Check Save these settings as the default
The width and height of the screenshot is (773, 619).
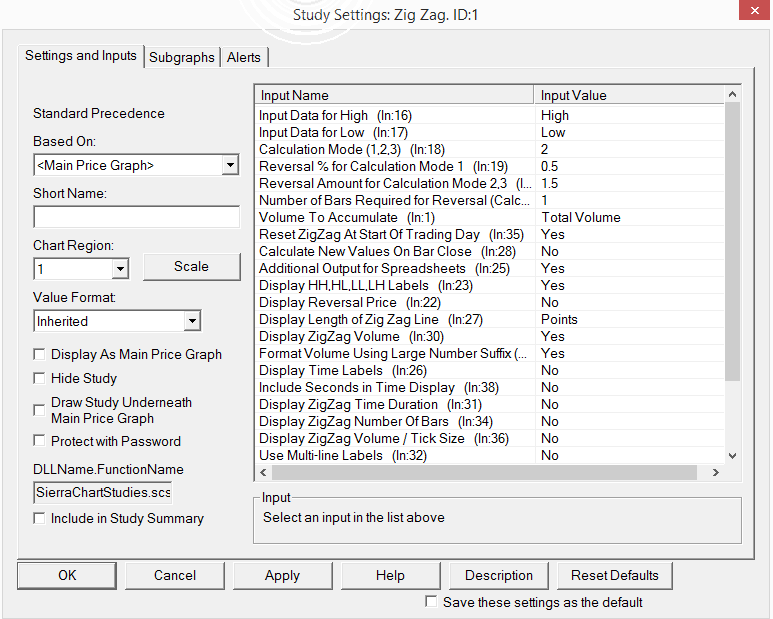[x=431, y=602]
